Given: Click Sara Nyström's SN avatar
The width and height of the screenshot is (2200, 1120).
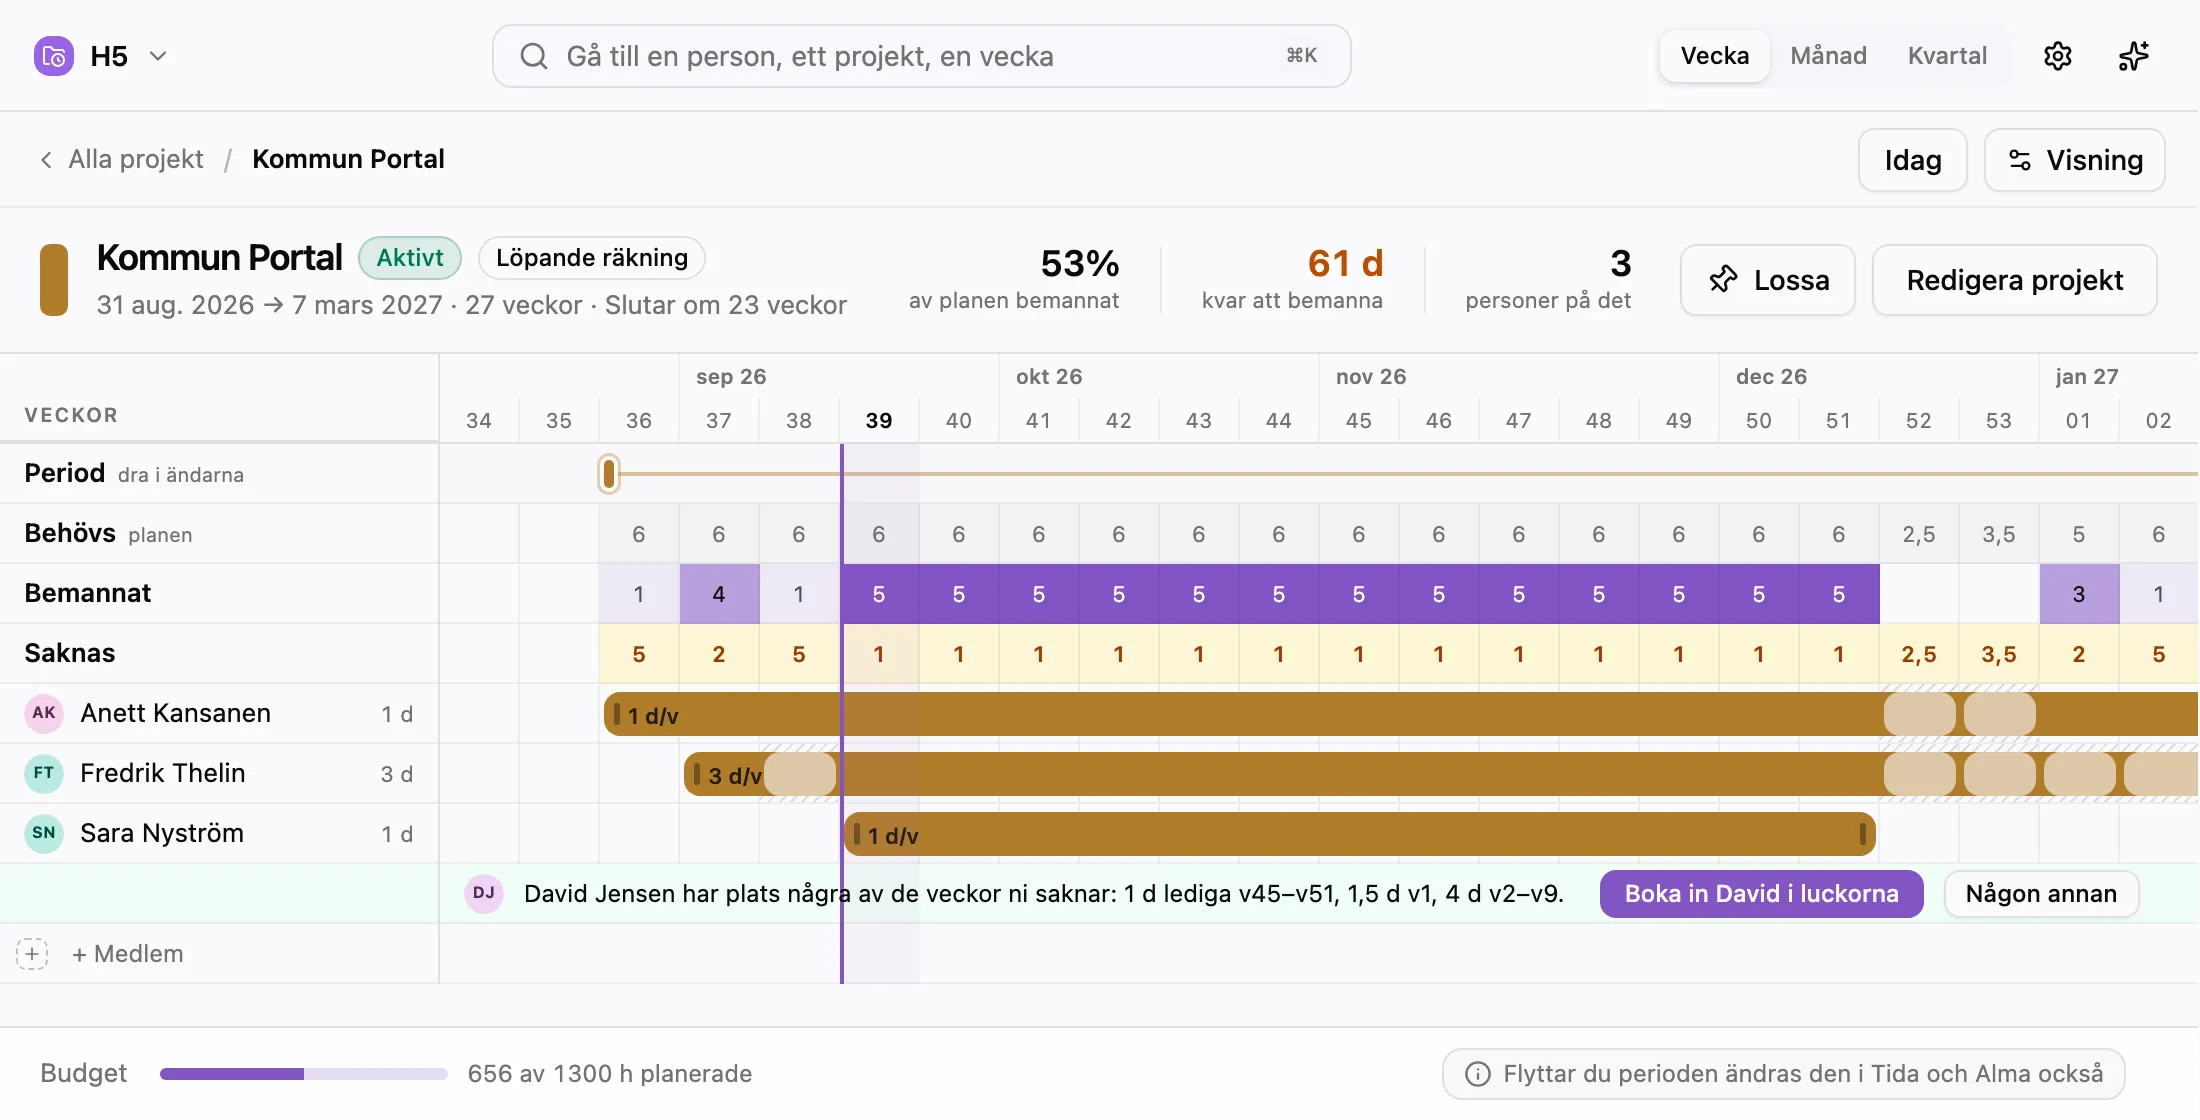Looking at the screenshot, I should pos(44,833).
